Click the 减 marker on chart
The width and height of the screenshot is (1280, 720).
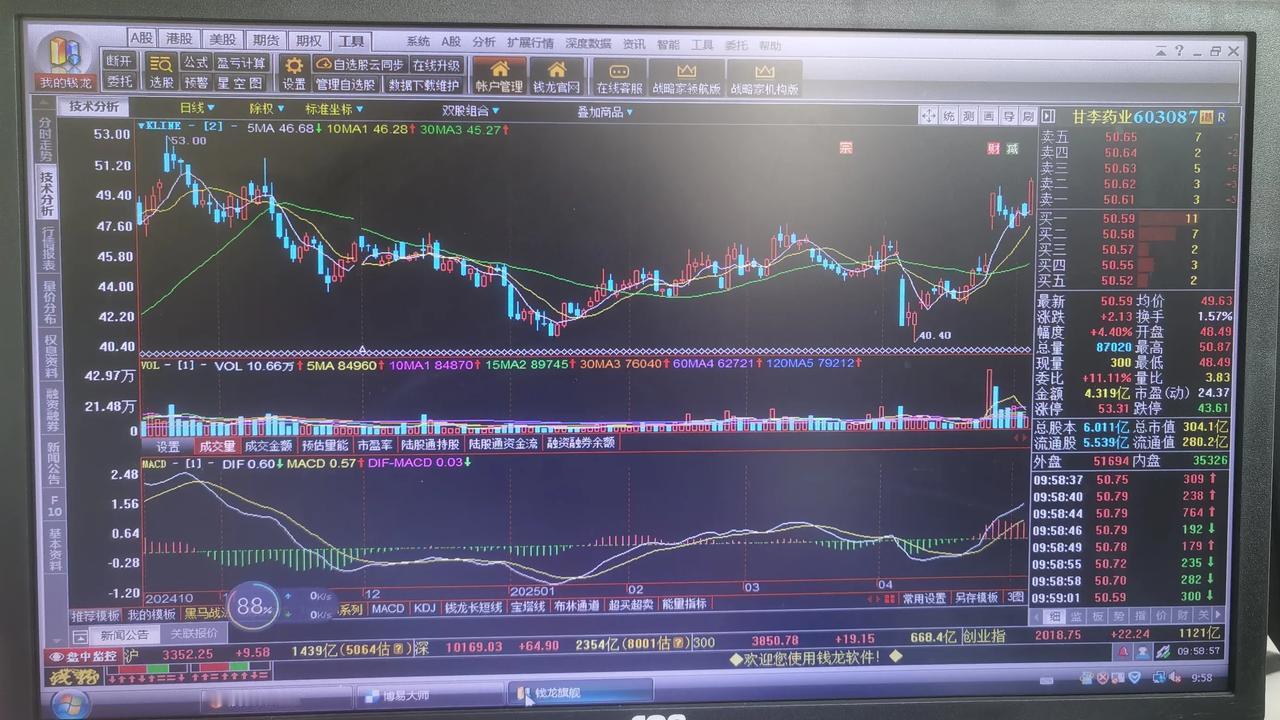(1012, 149)
